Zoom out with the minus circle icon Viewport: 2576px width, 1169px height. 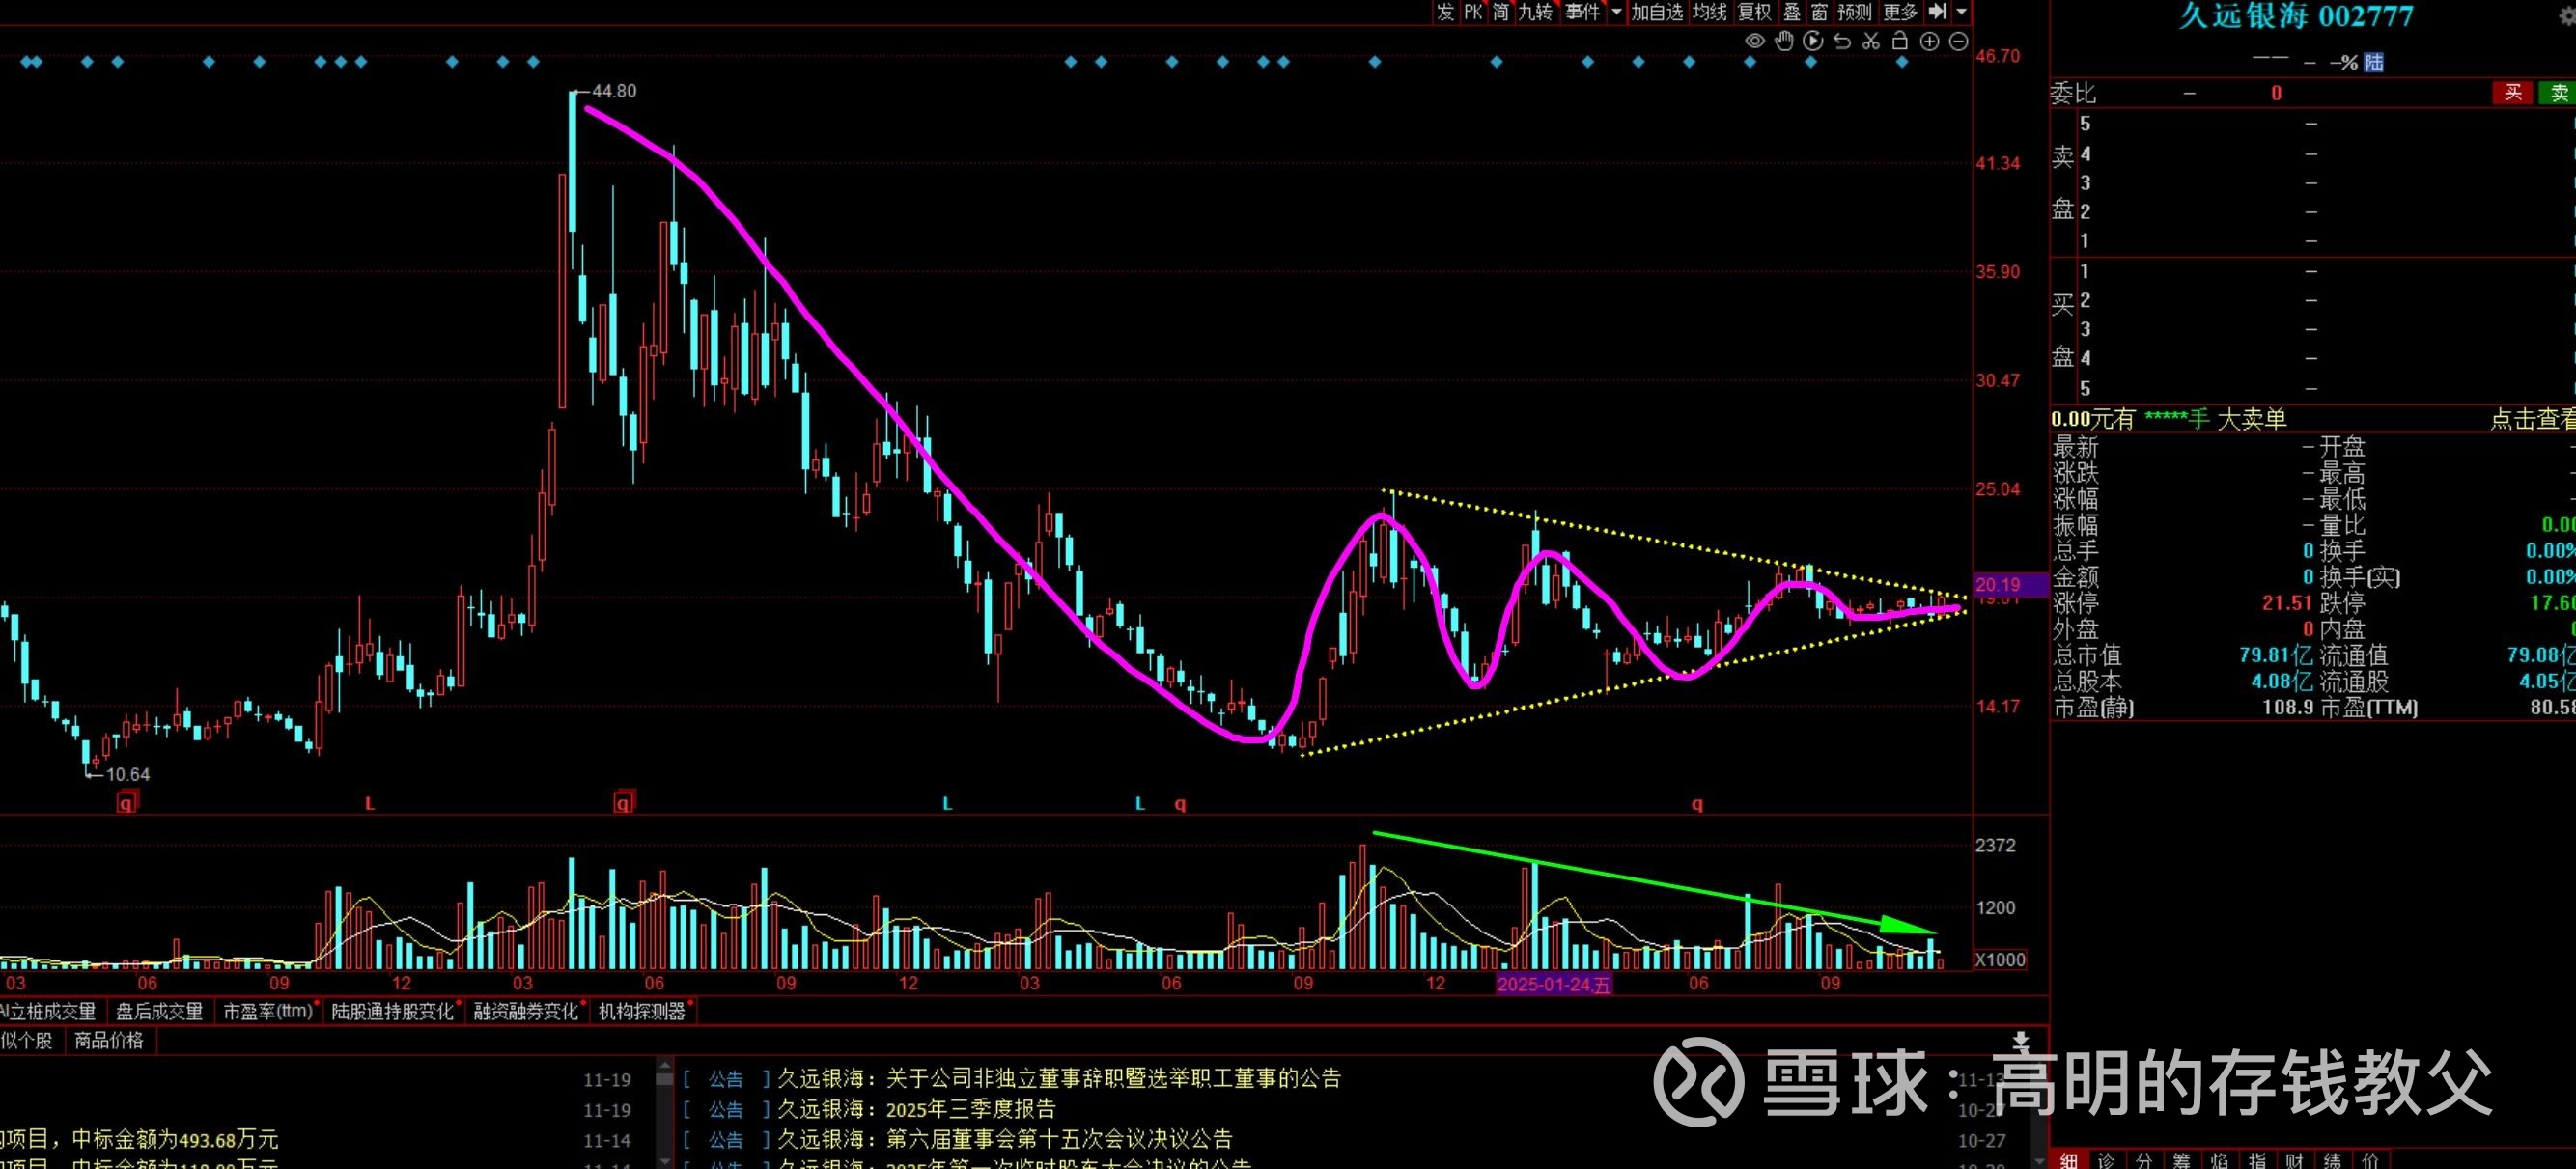(1958, 41)
